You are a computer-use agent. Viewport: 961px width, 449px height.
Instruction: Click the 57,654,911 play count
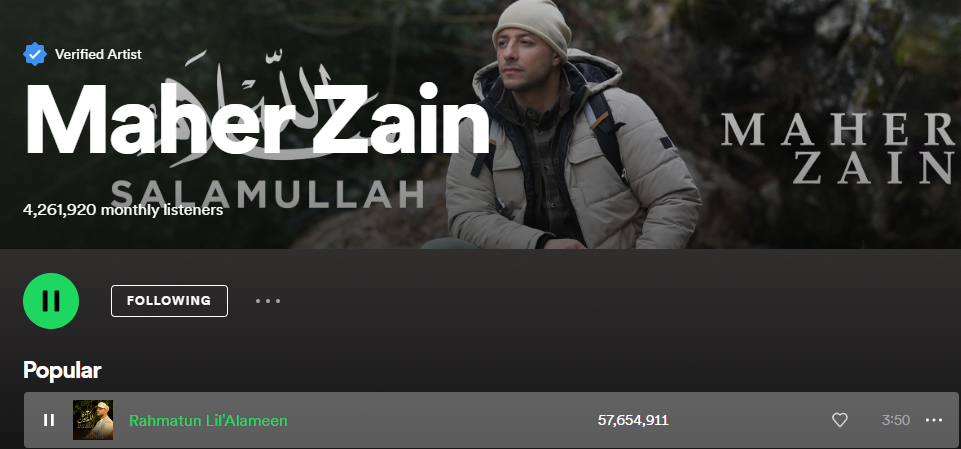tap(632, 420)
